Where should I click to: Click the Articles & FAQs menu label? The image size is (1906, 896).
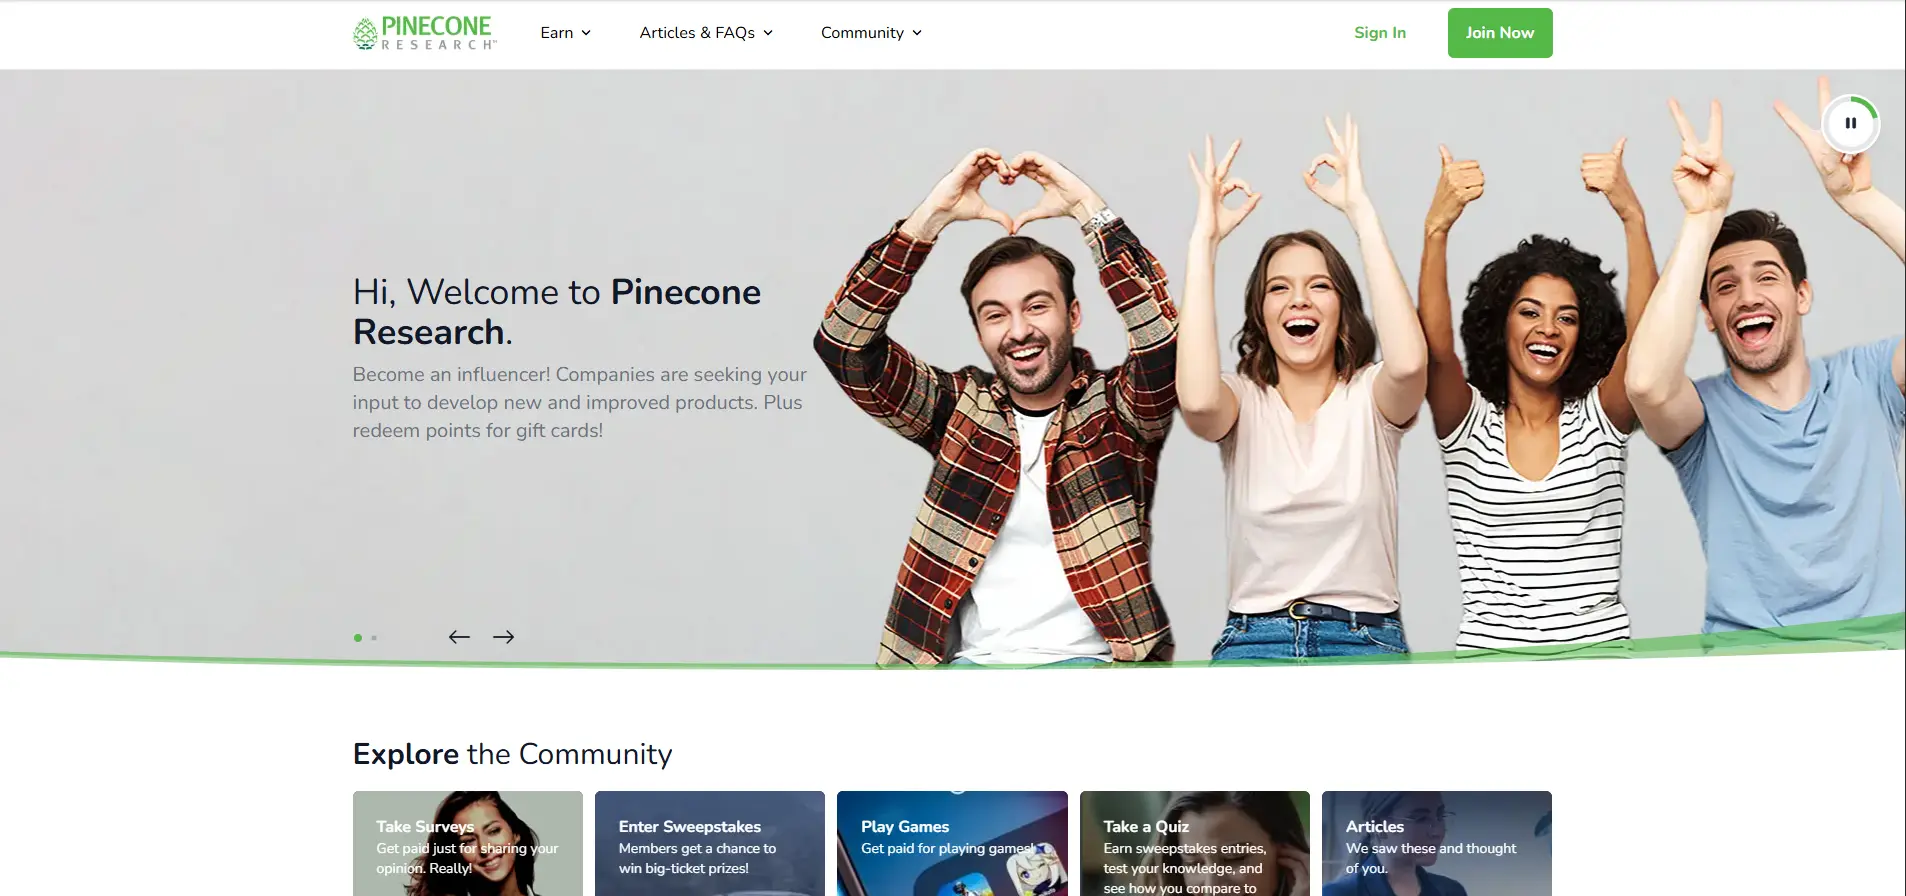(697, 33)
